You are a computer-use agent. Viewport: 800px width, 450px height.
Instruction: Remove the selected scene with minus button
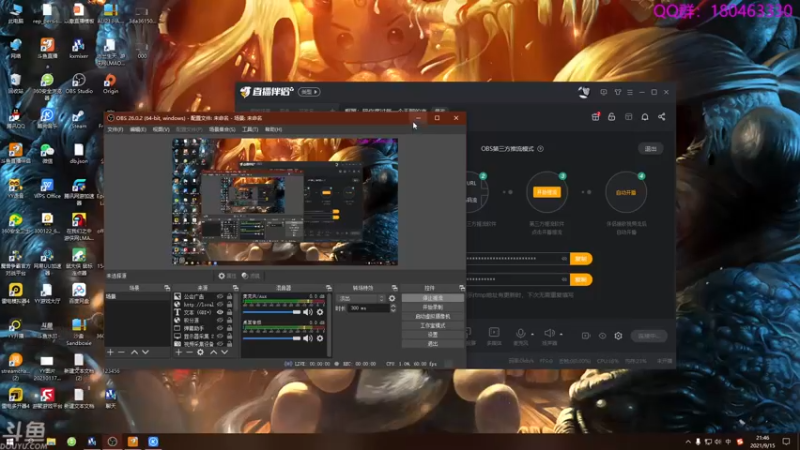pyautogui.click(x=121, y=352)
